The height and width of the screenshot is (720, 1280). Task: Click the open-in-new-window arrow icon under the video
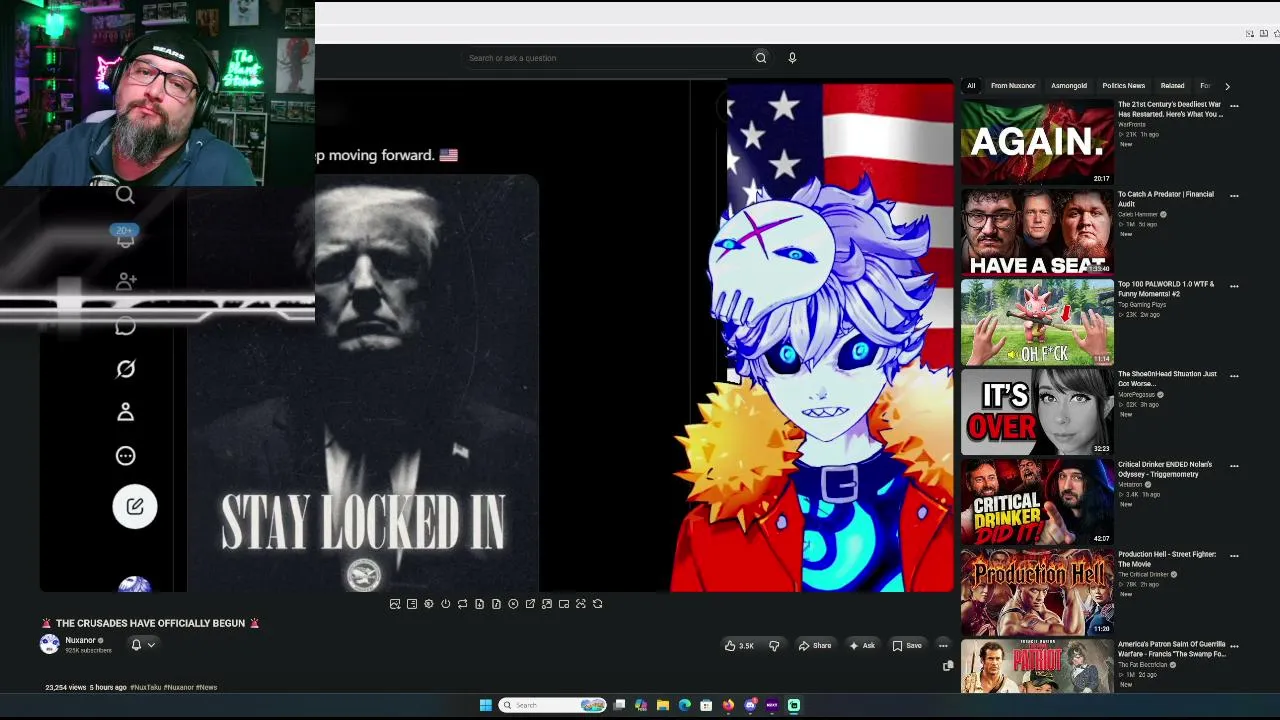[x=530, y=604]
